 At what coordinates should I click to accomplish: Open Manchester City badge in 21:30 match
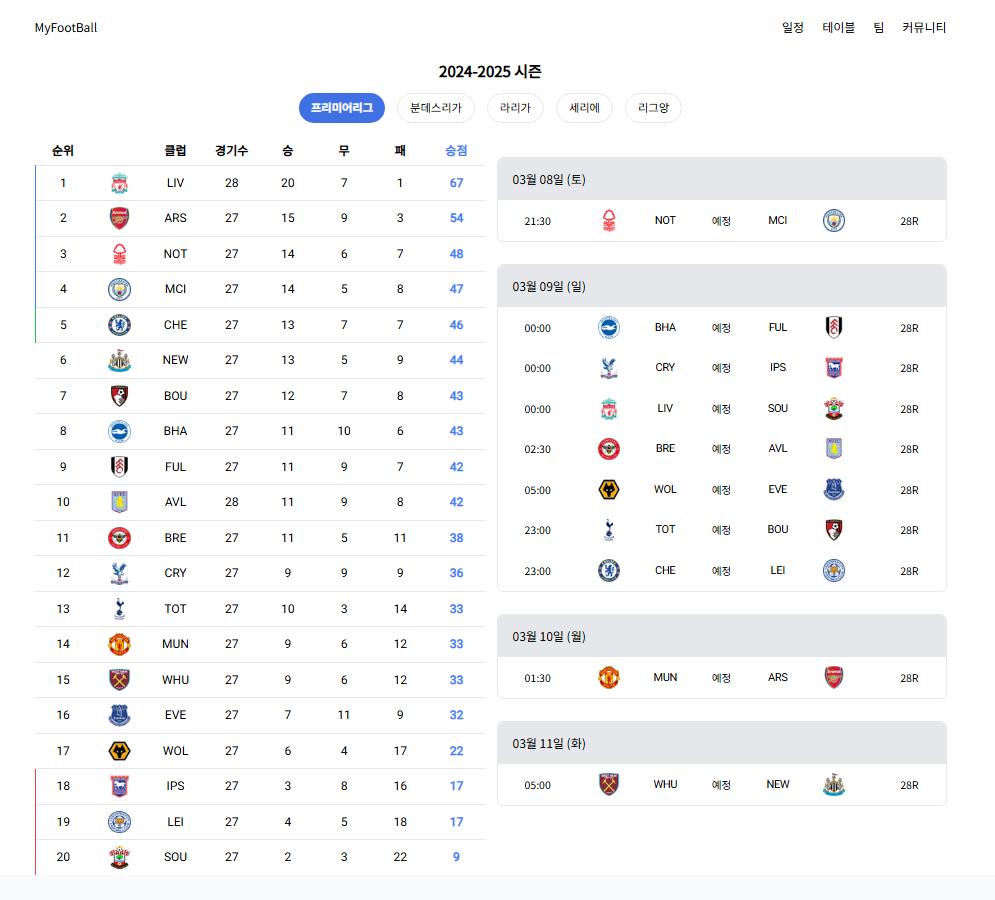(x=834, y=221)
